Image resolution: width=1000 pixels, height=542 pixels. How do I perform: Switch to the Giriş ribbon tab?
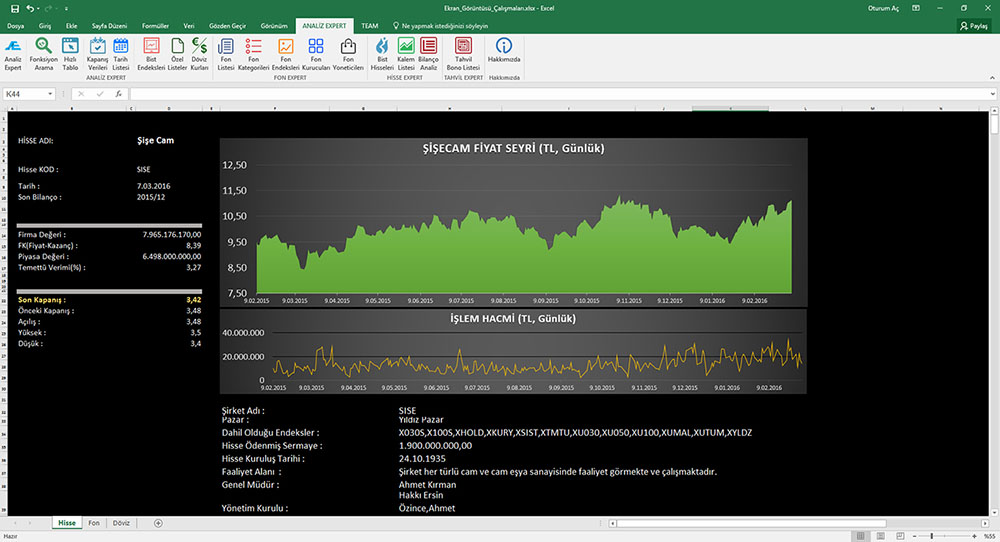(45, 26)
